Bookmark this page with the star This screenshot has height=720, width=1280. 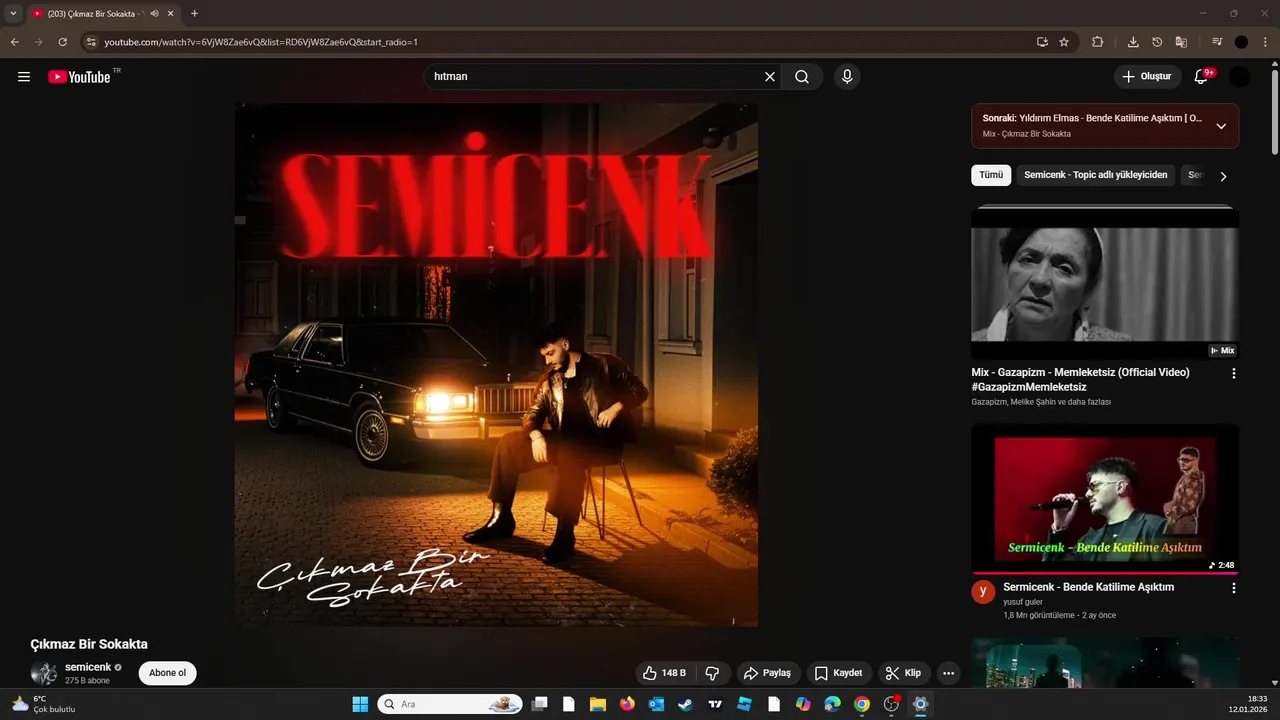(1064, 42)
